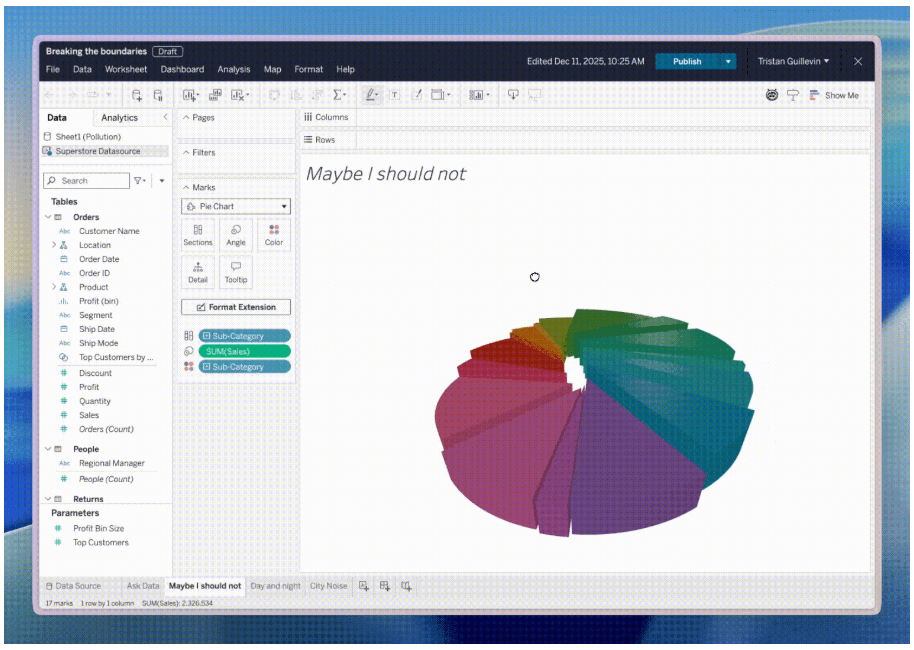Switch to the Analytics tab

click(x=120, y=118)
